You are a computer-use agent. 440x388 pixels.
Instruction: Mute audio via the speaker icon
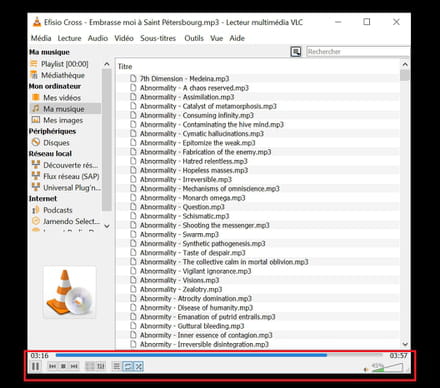[x=366, y=369]
